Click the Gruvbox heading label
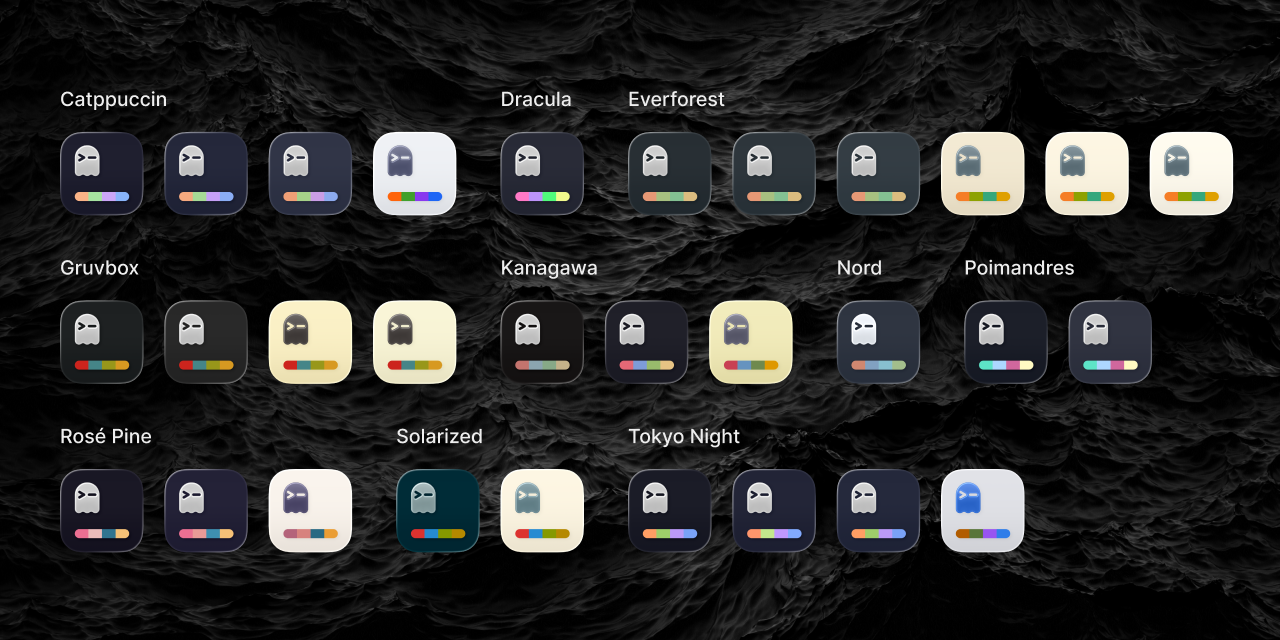The image size is (1280, 640). [x=99, y=268]
